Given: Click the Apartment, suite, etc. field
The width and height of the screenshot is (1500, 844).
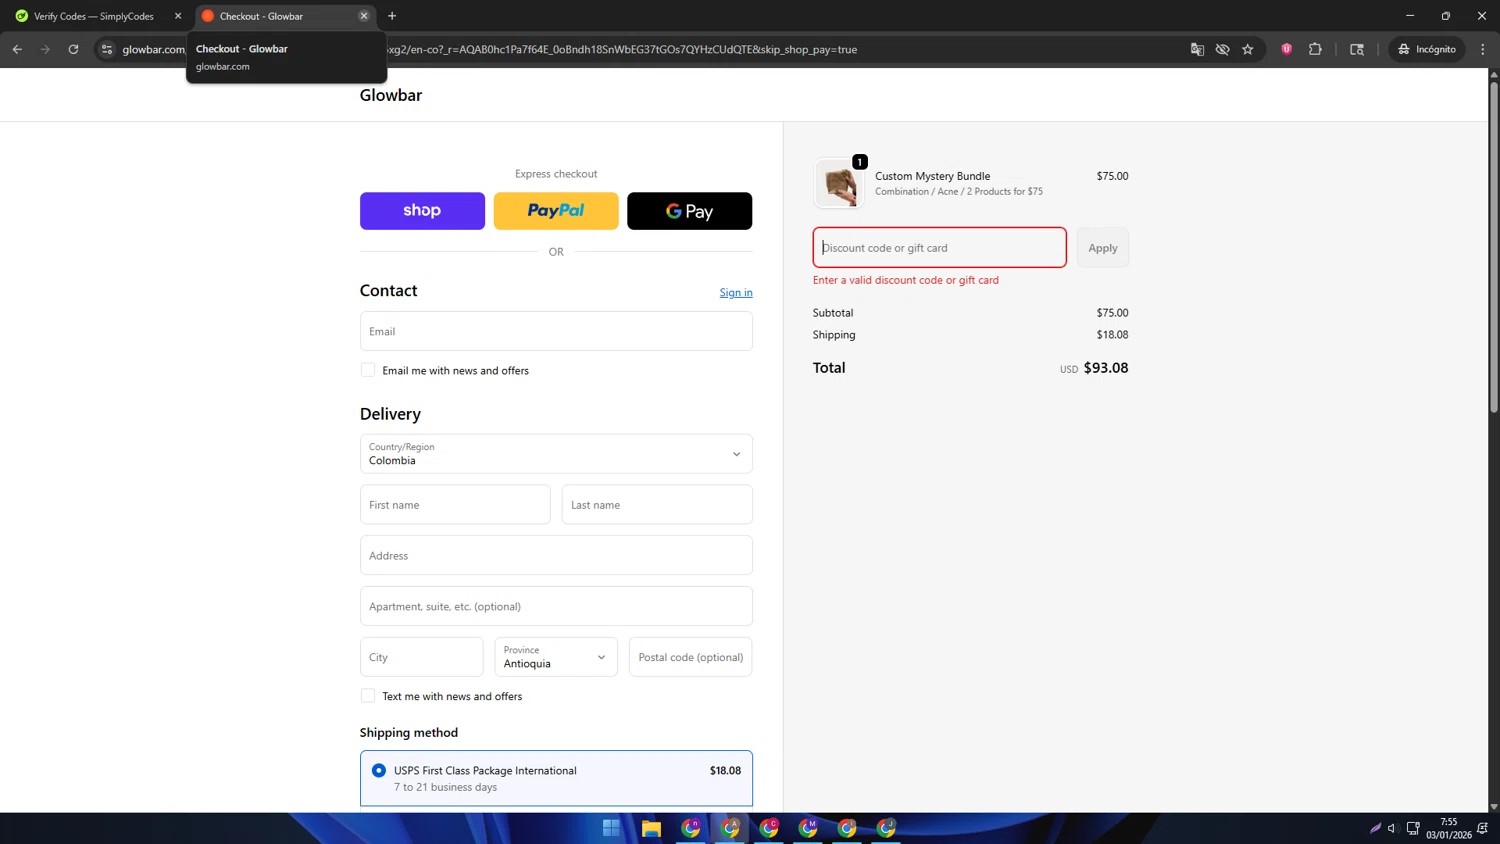Looking at the screenshot, I should 556,606.
